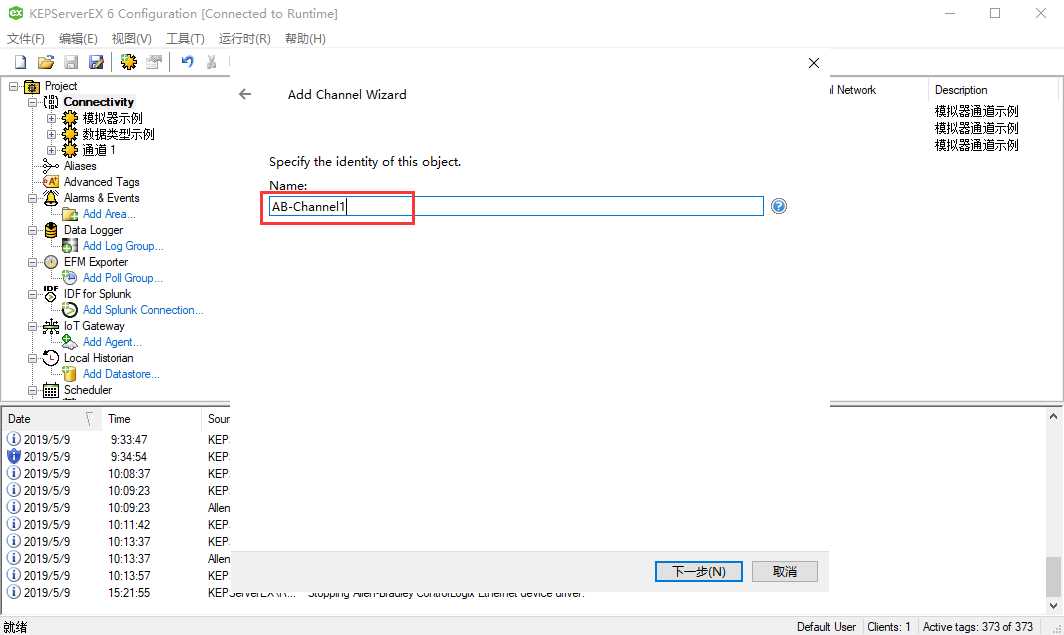Click the gear icon beside 通道 1

[70, 150]
